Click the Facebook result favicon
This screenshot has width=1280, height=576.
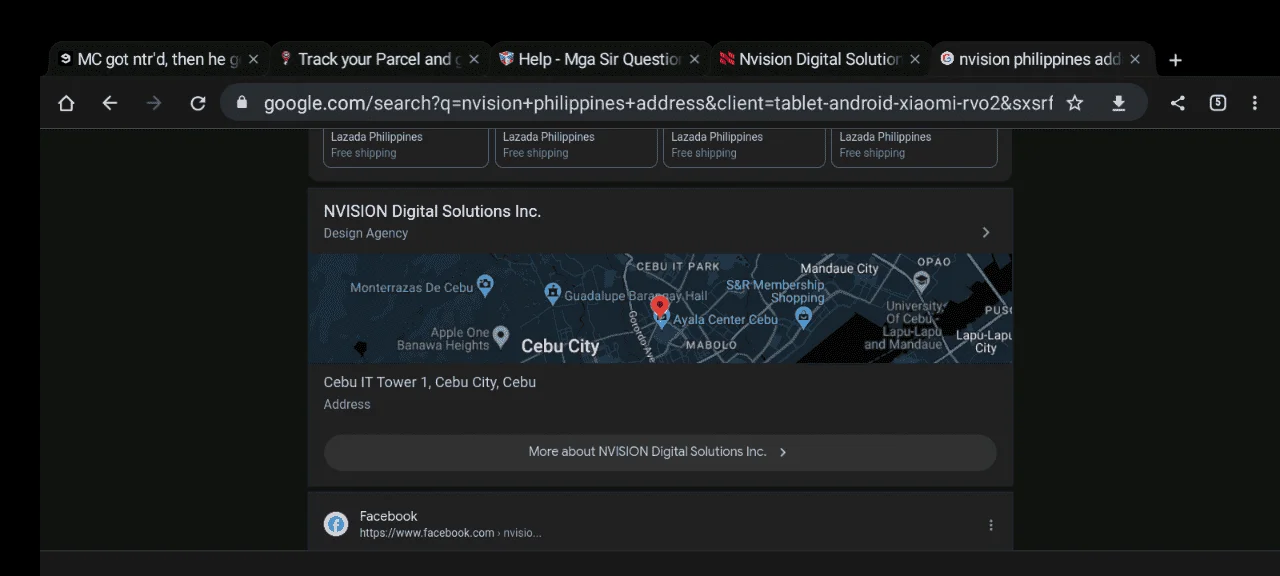(x=336, y=524)
